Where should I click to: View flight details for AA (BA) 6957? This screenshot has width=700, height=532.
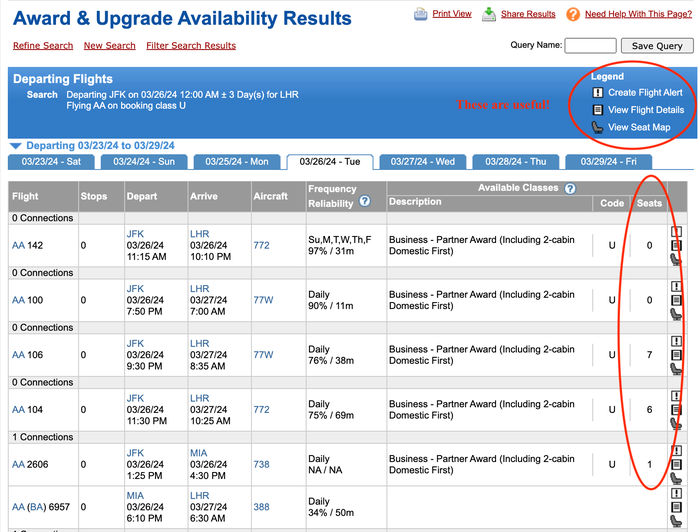click(x=676, y=507)
